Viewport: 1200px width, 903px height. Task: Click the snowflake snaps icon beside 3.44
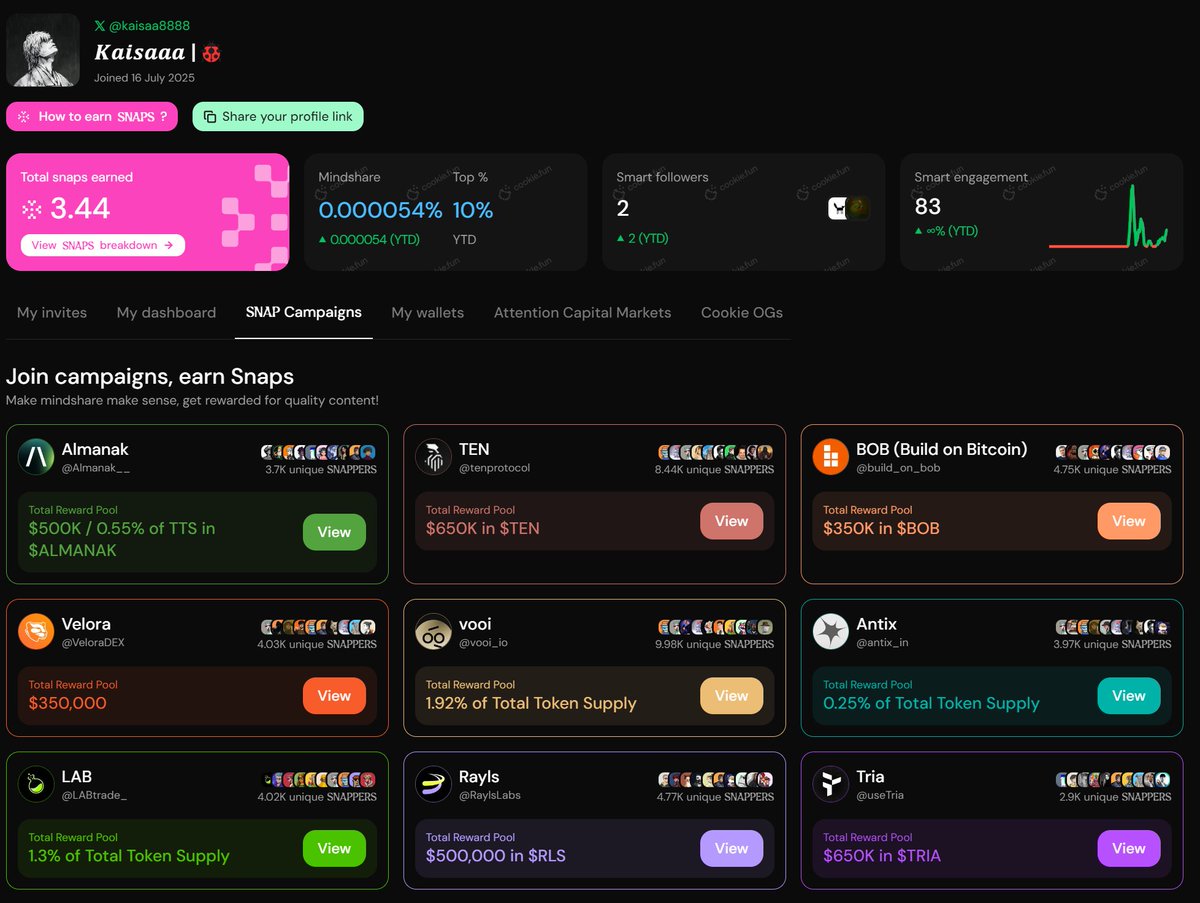click(32, 209)
